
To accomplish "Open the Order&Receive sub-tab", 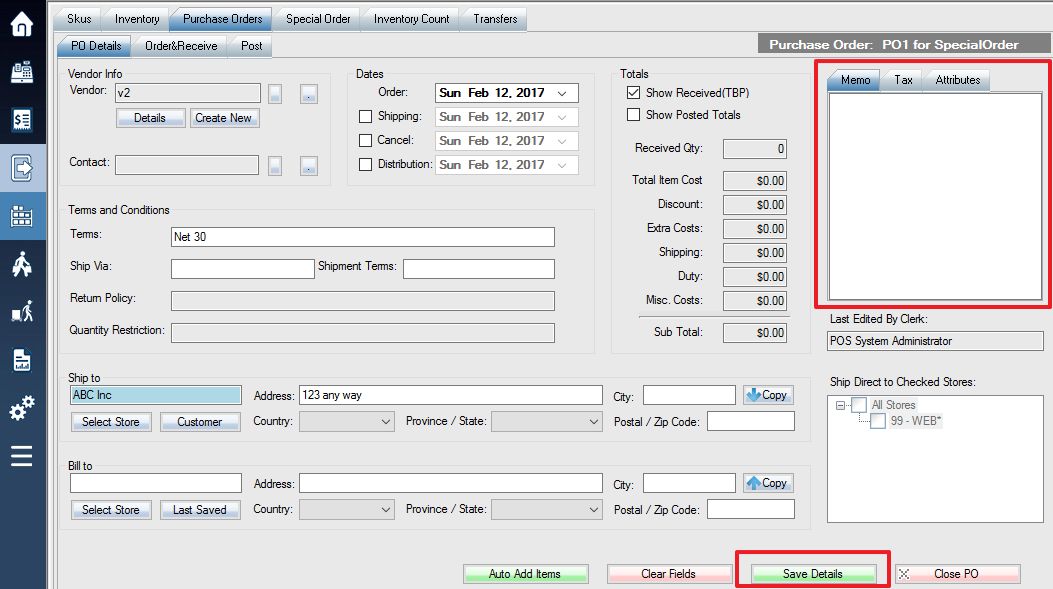I will click(181, 46).
